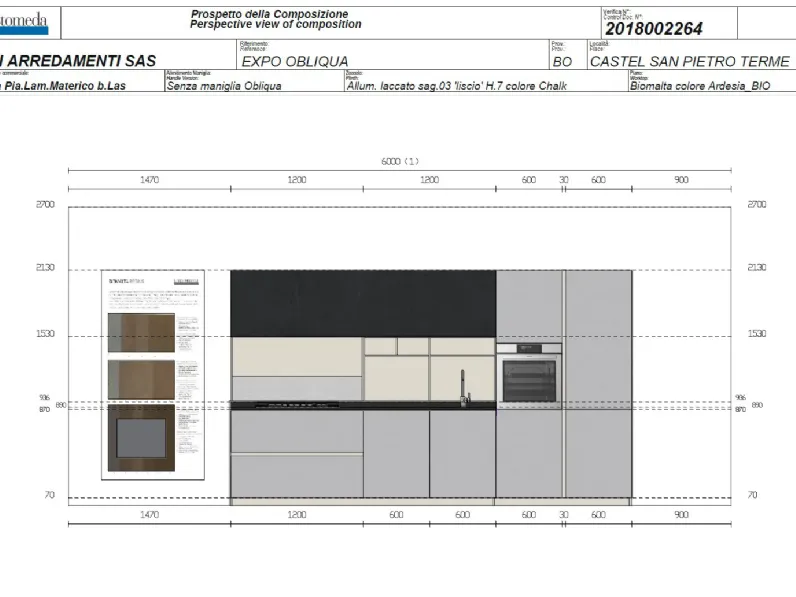Click the built-in oven in the drawing

[x=529, y=375]
